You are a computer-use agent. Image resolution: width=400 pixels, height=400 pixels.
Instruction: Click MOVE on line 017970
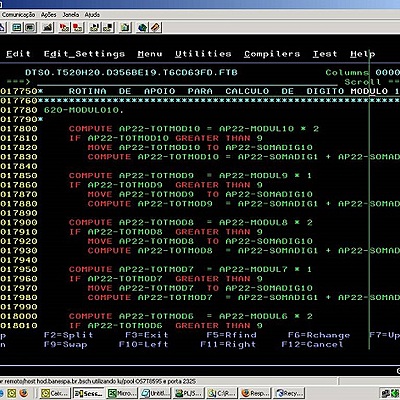[x=100, y=288]
